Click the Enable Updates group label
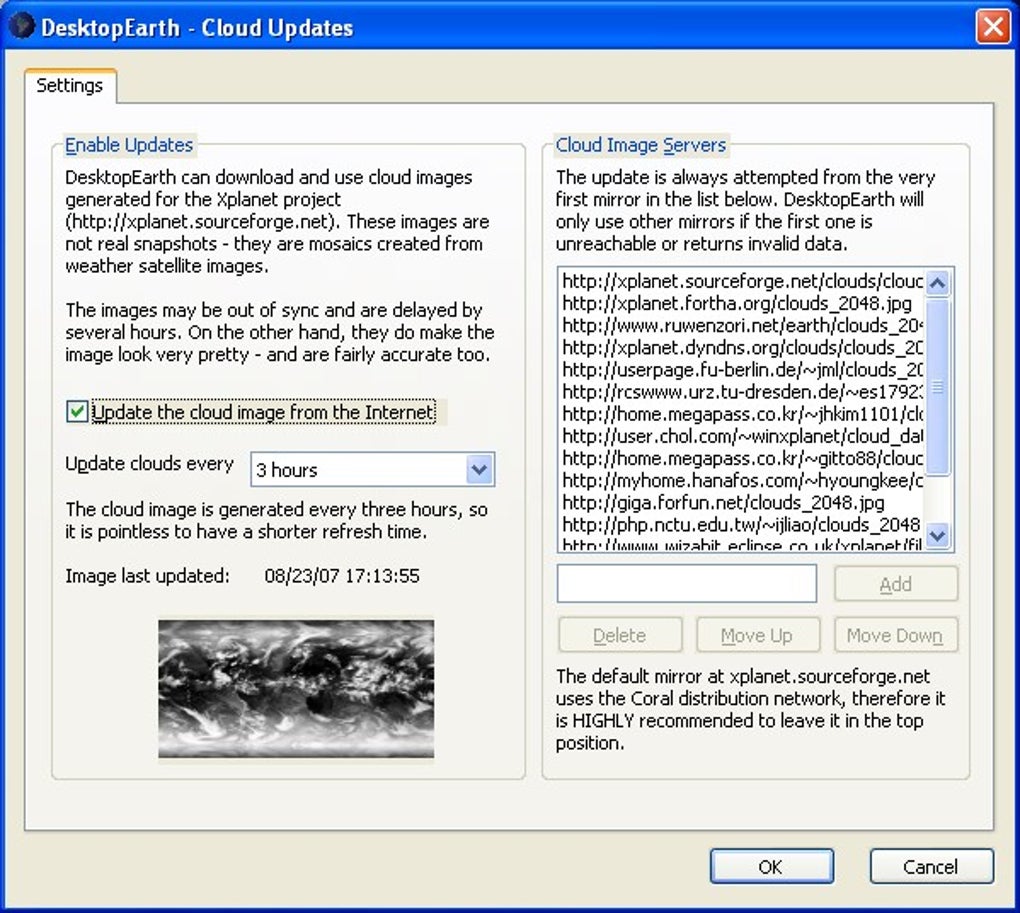This screenshot has height=913, width=1020. 129,144
